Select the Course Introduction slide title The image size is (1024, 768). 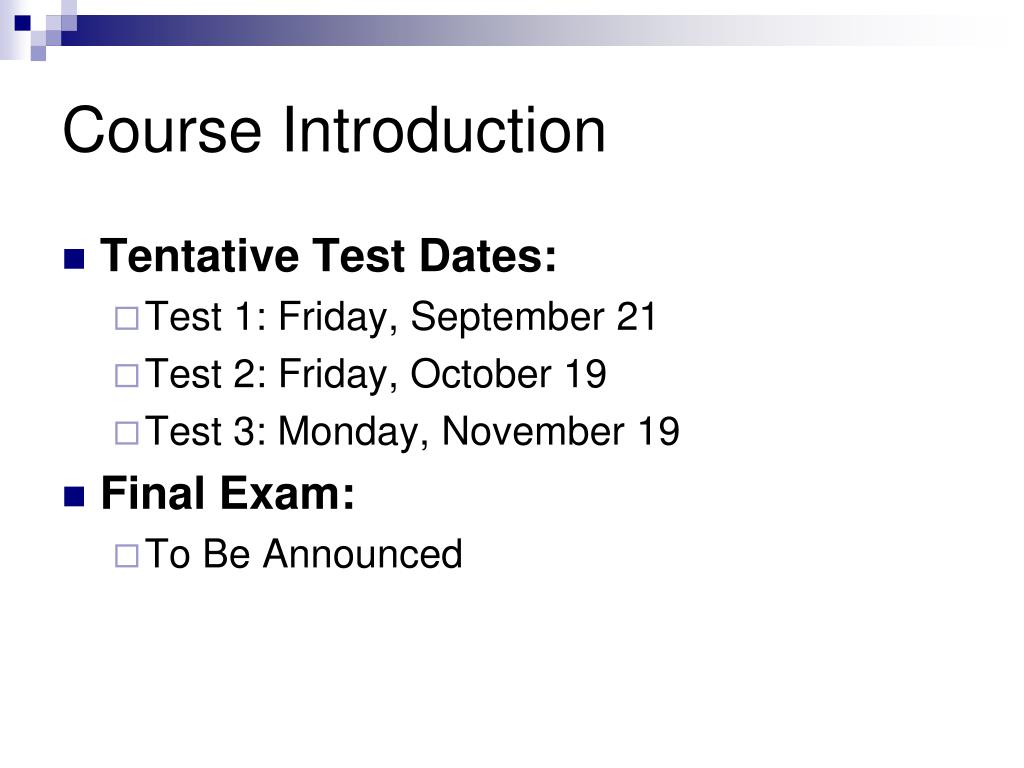[334, 131]
